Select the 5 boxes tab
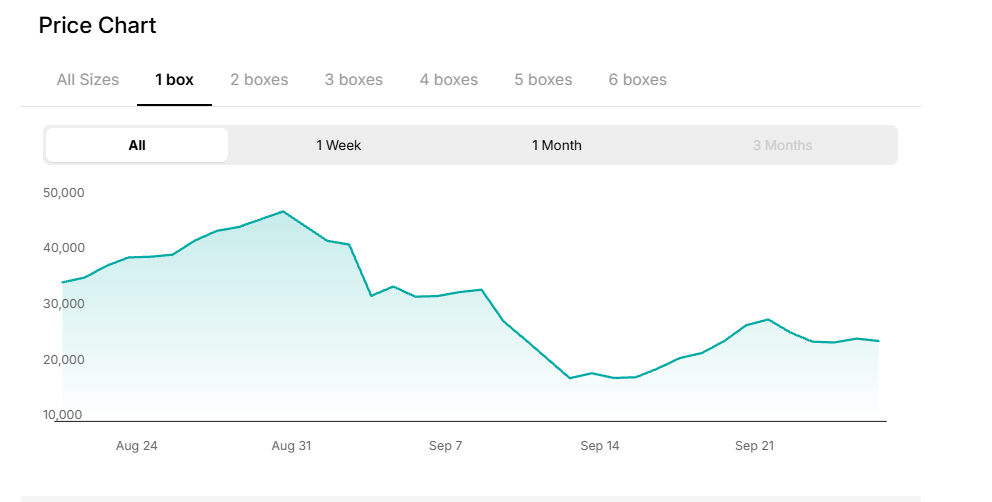The height and width of the screenshot is (502, 992). pos(543,80)
